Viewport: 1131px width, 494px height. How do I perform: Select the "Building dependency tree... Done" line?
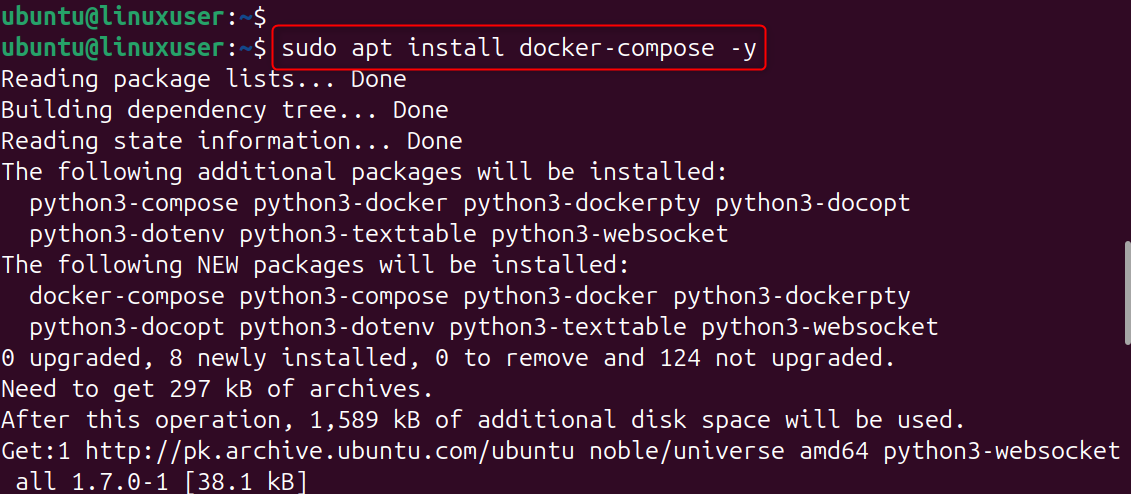pos(224,109)
